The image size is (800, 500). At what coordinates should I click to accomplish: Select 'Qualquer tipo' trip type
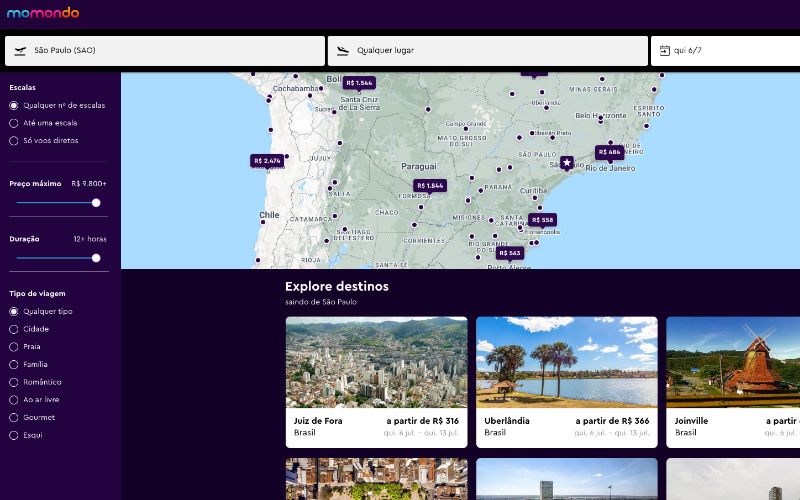[x=41, y=311]
